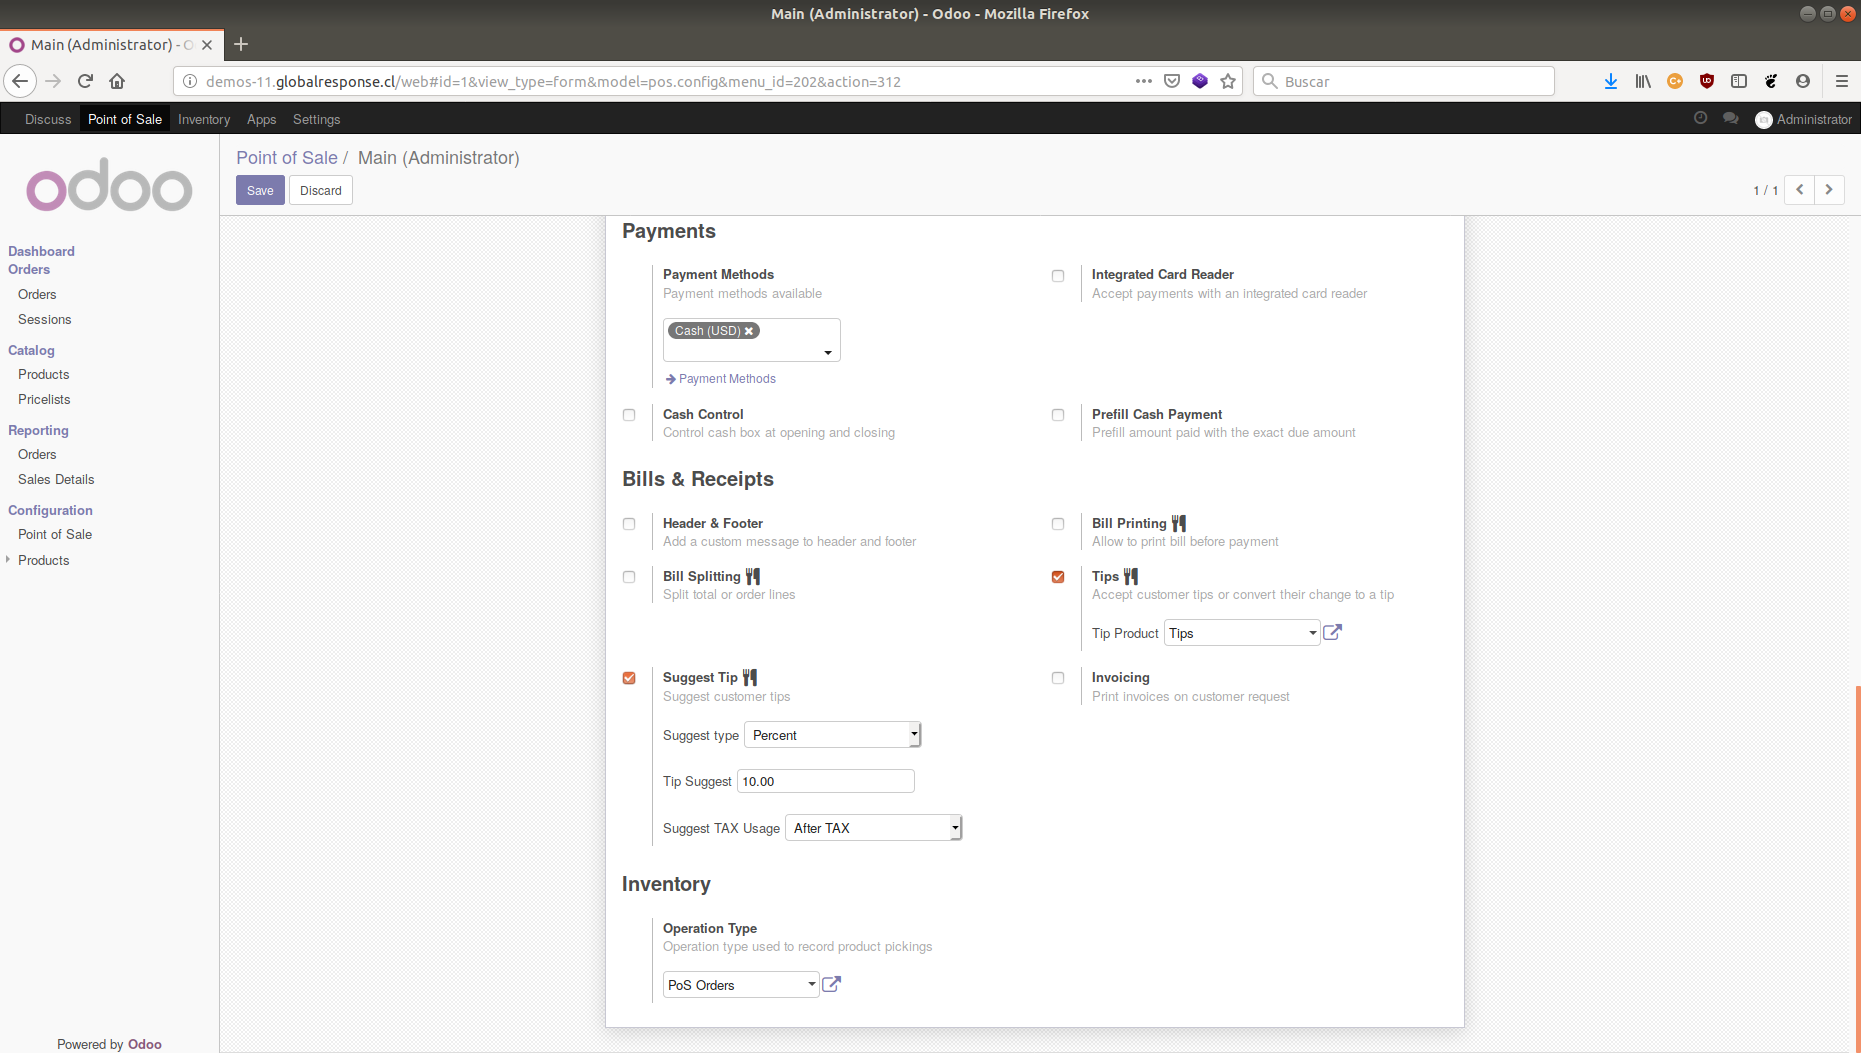Reload the current page
1861x1053 pixels.
pos(85,81)
